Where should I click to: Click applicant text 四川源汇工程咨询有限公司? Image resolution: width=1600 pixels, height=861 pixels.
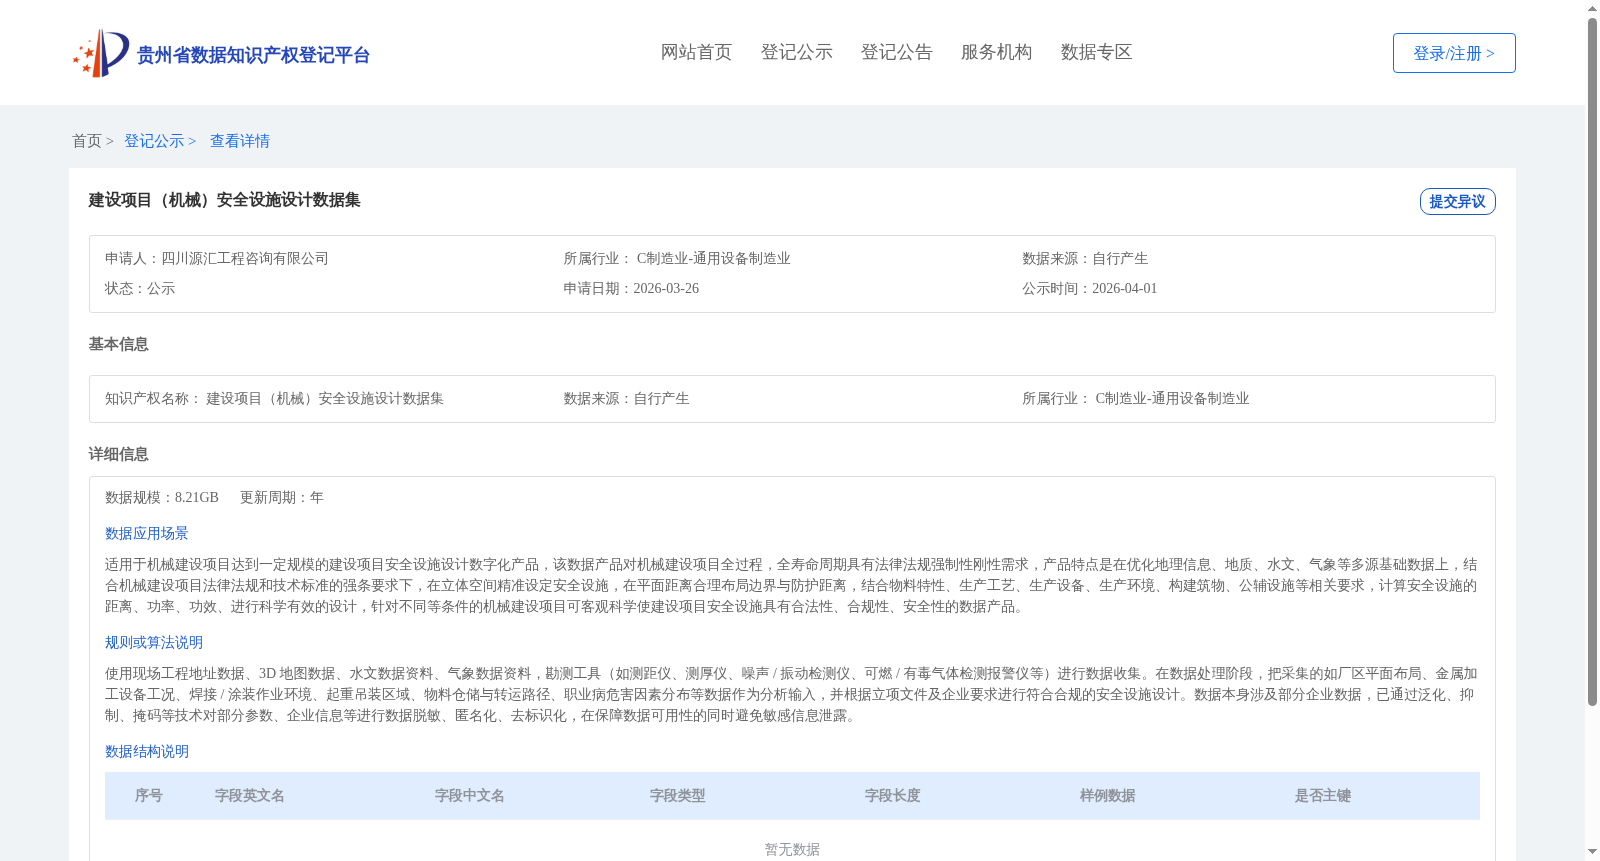click(245, 258)
